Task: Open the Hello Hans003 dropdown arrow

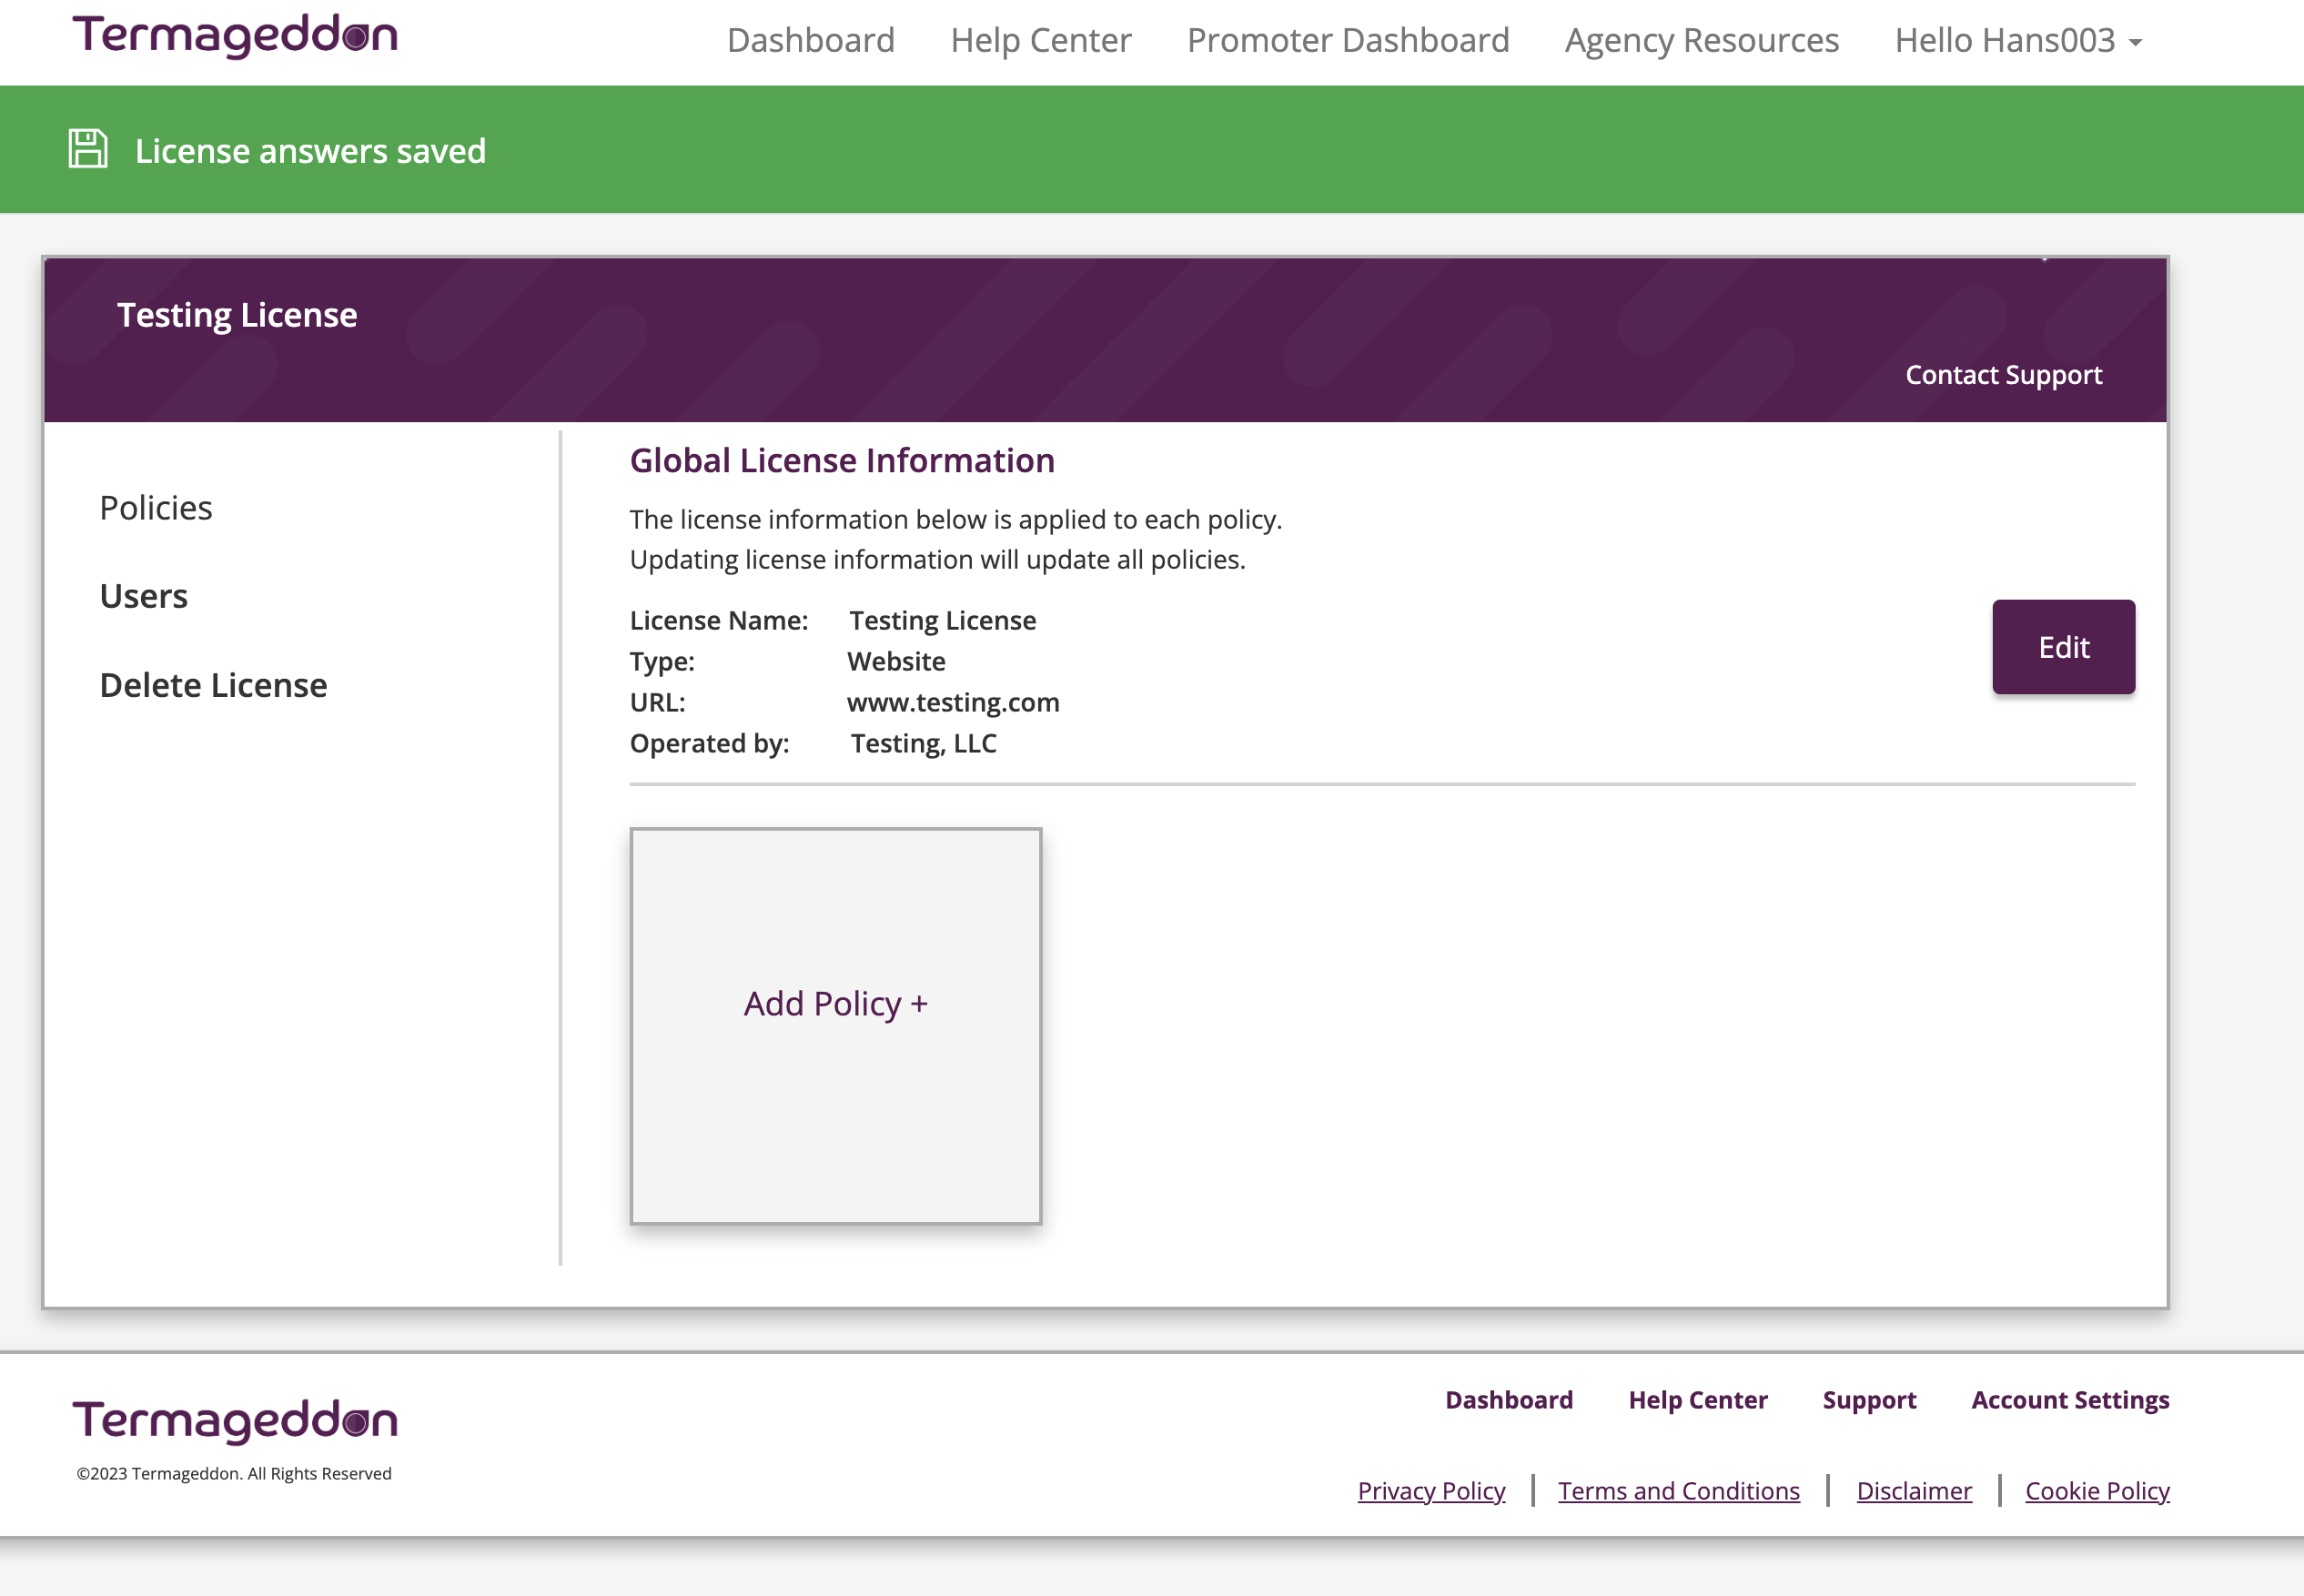Action: pos(2136,43)
